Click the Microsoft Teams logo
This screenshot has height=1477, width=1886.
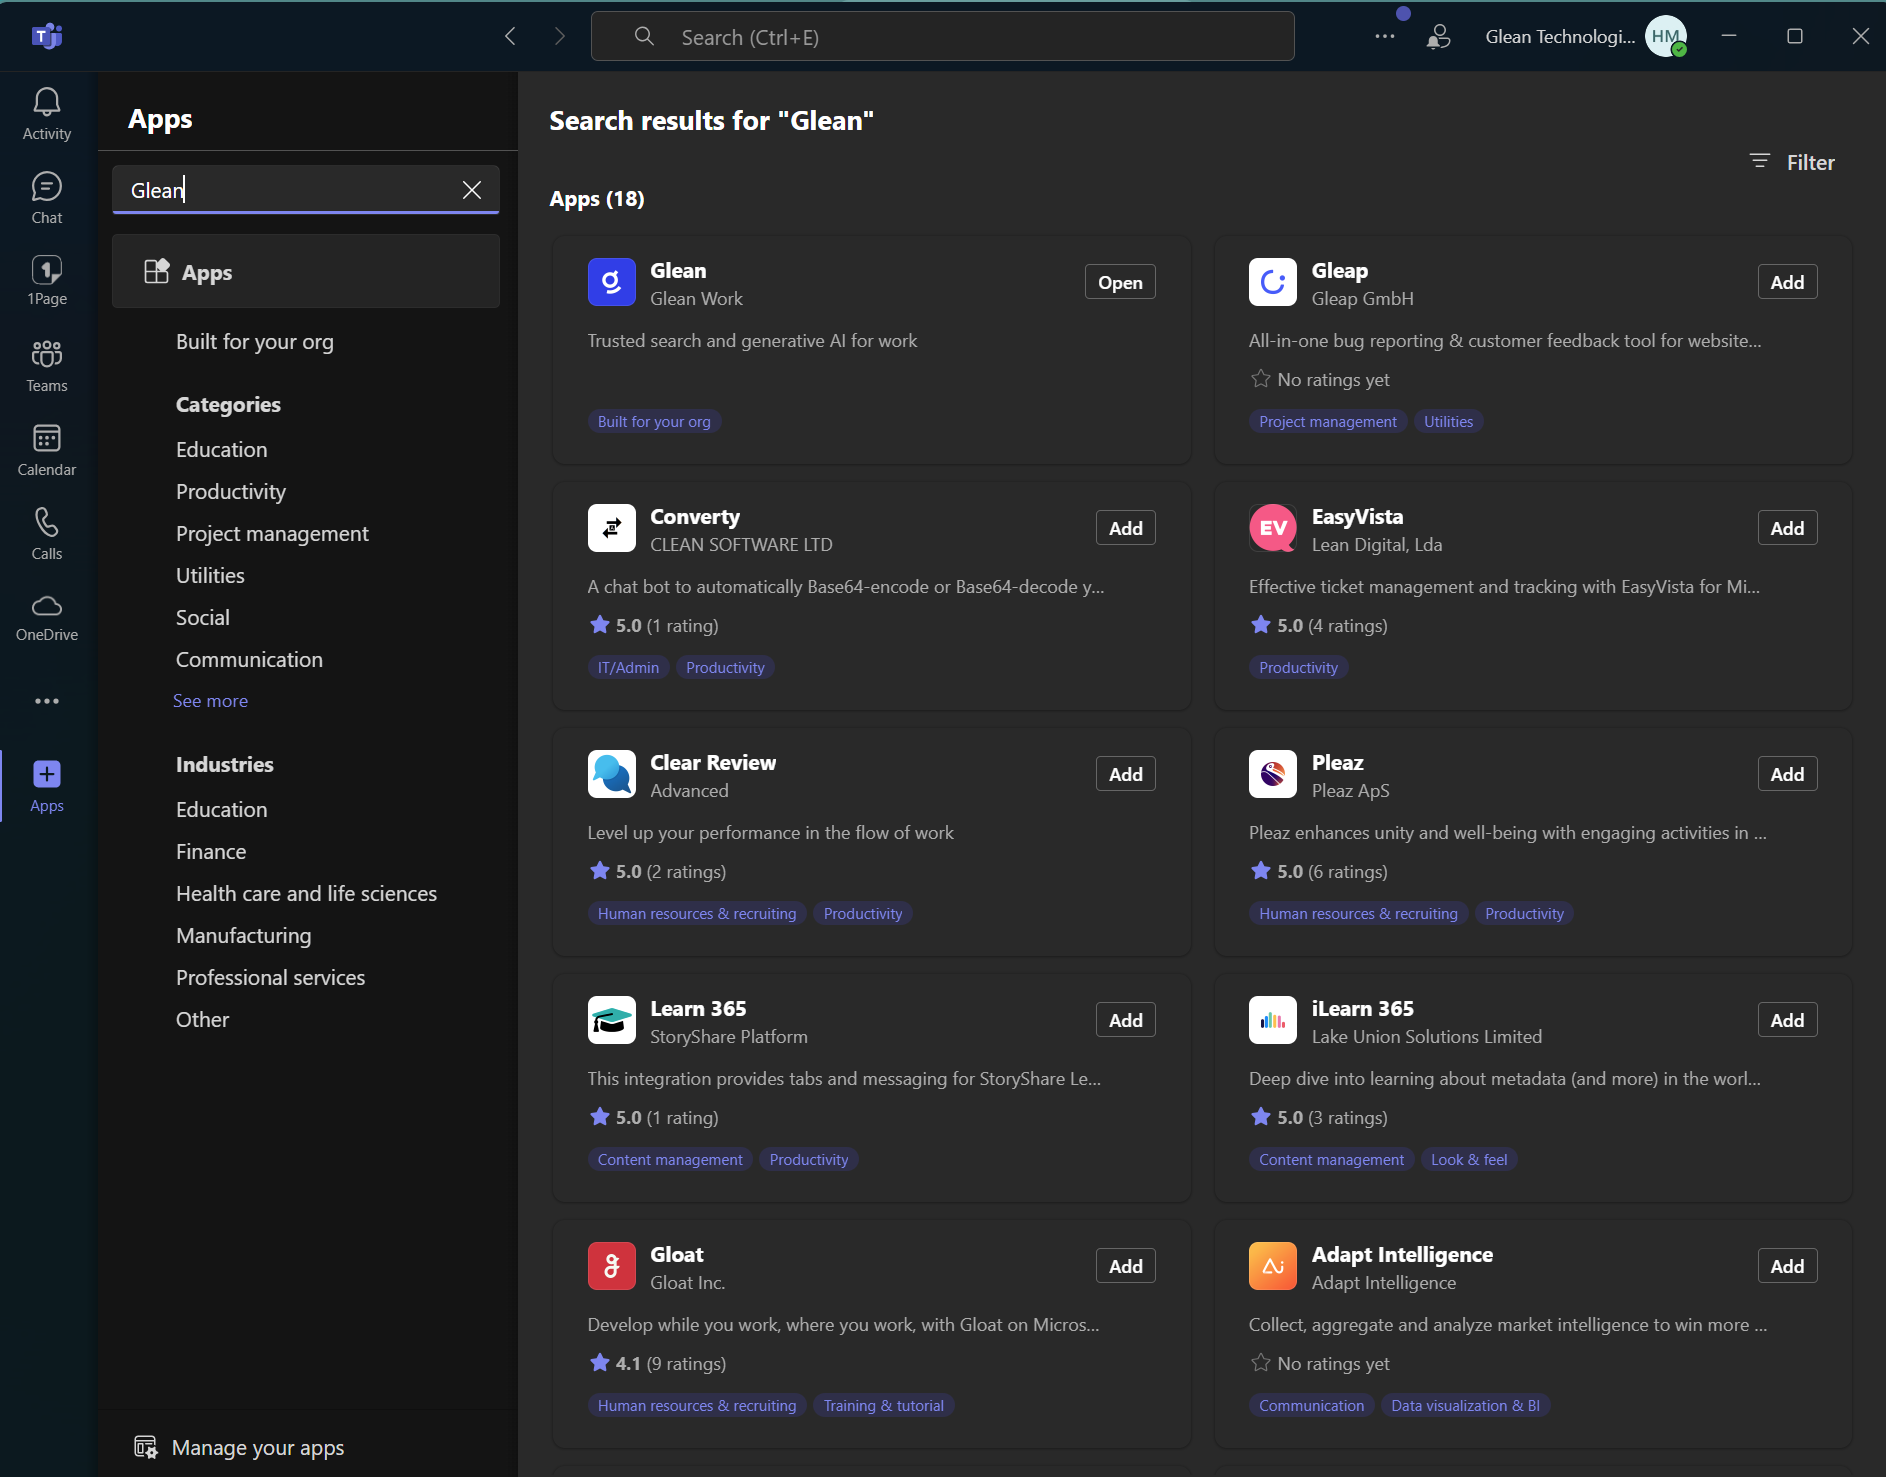click(x=47, y=37)
